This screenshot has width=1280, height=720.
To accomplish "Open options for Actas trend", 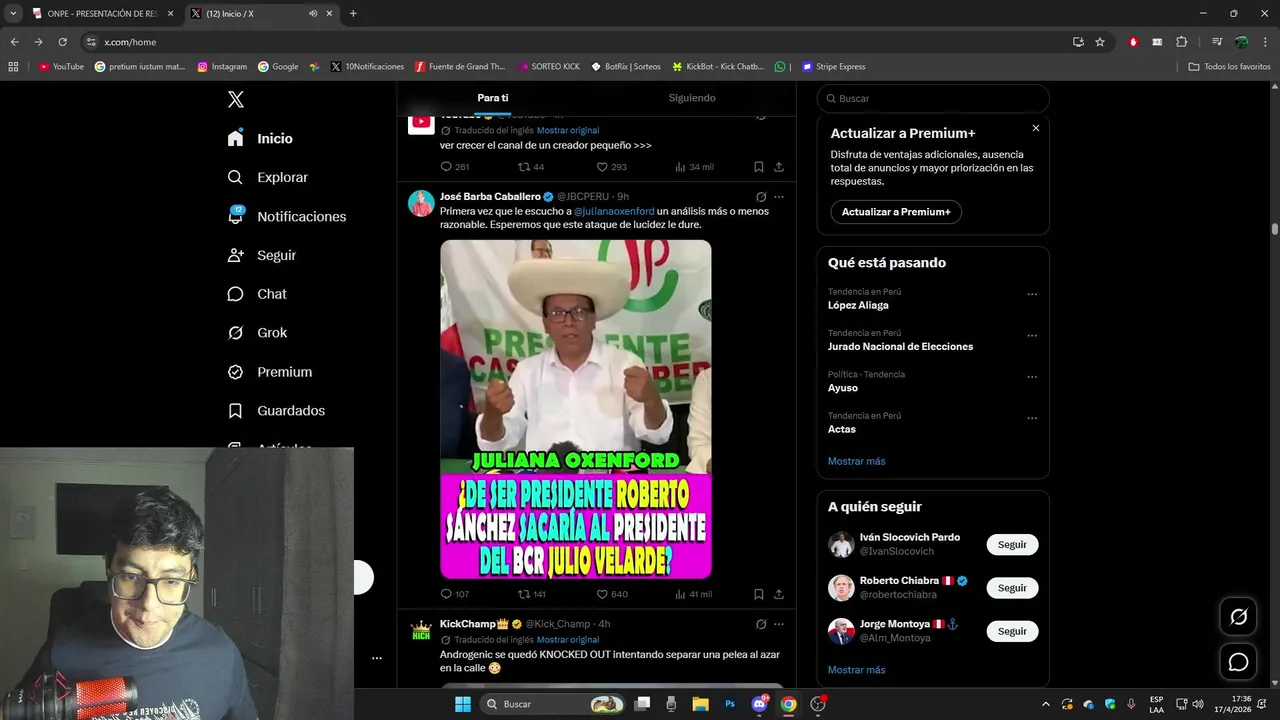I will [1032, 418].
